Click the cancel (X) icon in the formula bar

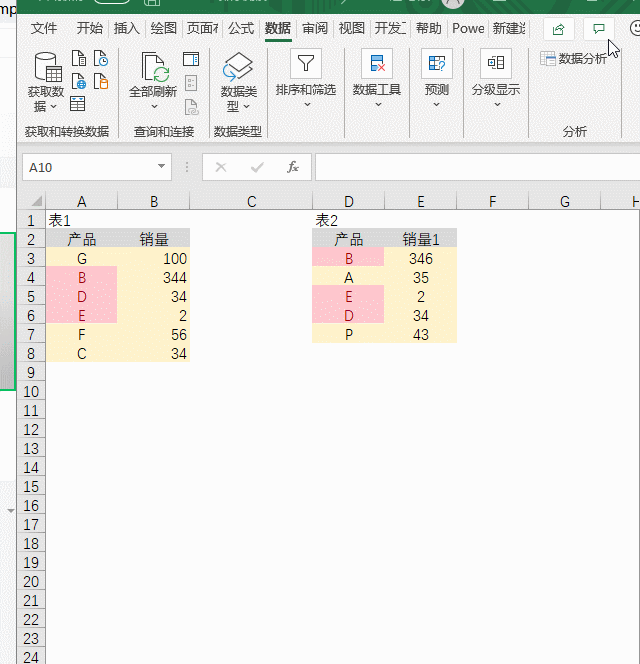coord(221,167)
